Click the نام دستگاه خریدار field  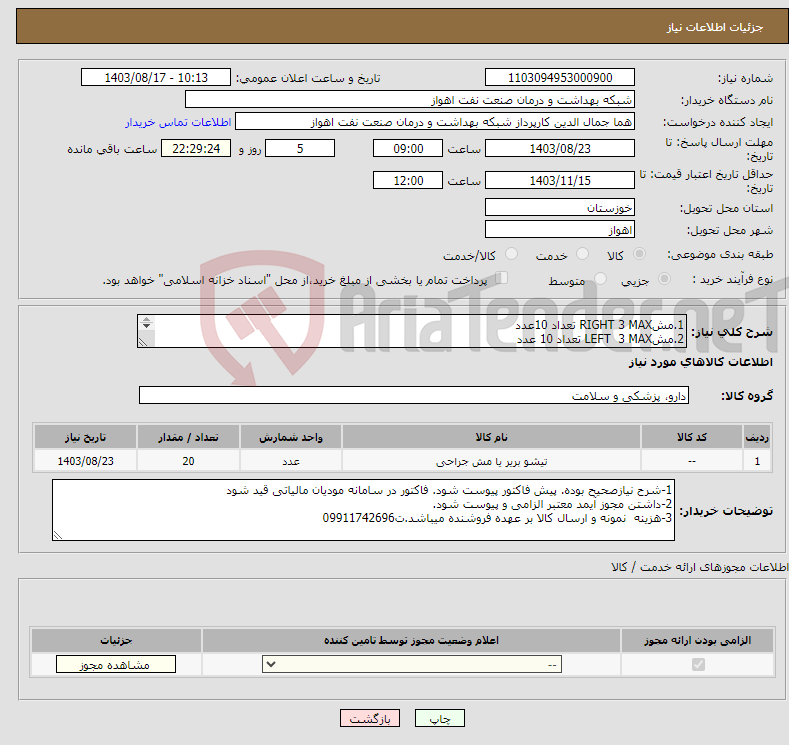tap(410, 100)
